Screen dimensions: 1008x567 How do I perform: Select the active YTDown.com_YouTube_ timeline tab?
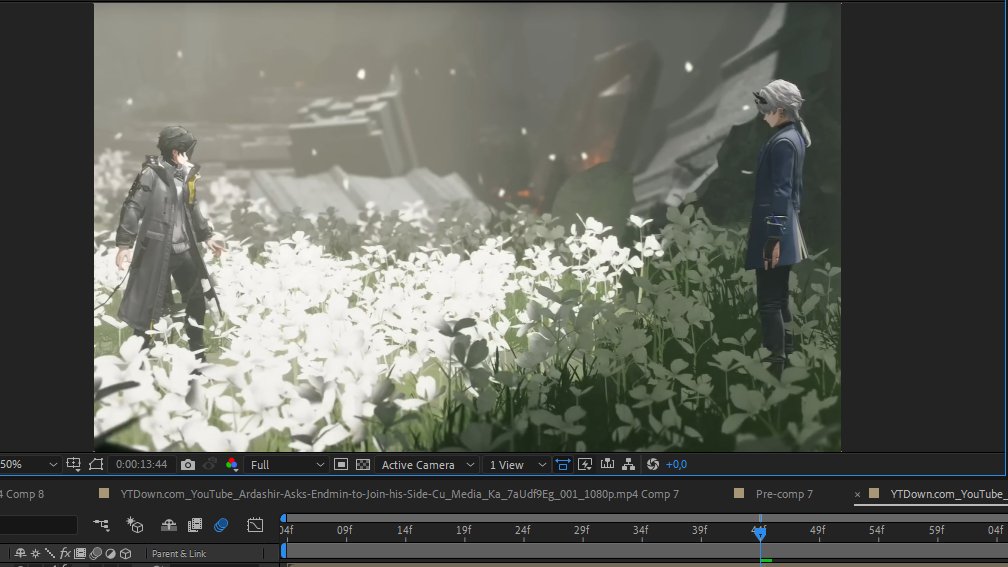[948, 494]
